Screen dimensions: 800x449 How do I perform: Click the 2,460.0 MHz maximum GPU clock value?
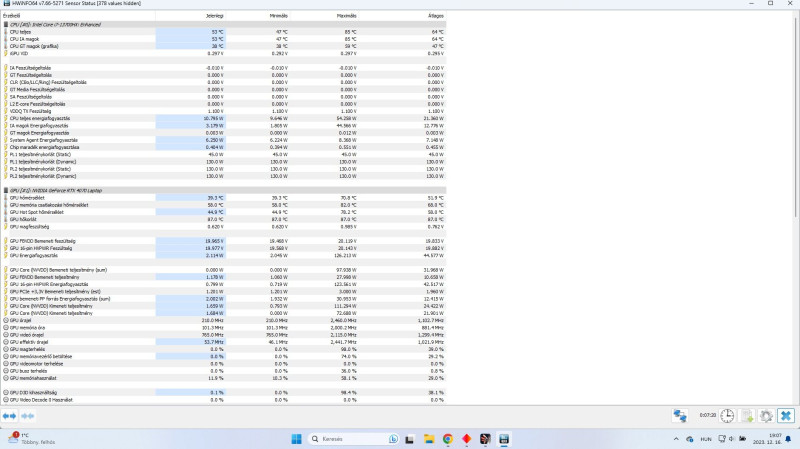(343, 320)
